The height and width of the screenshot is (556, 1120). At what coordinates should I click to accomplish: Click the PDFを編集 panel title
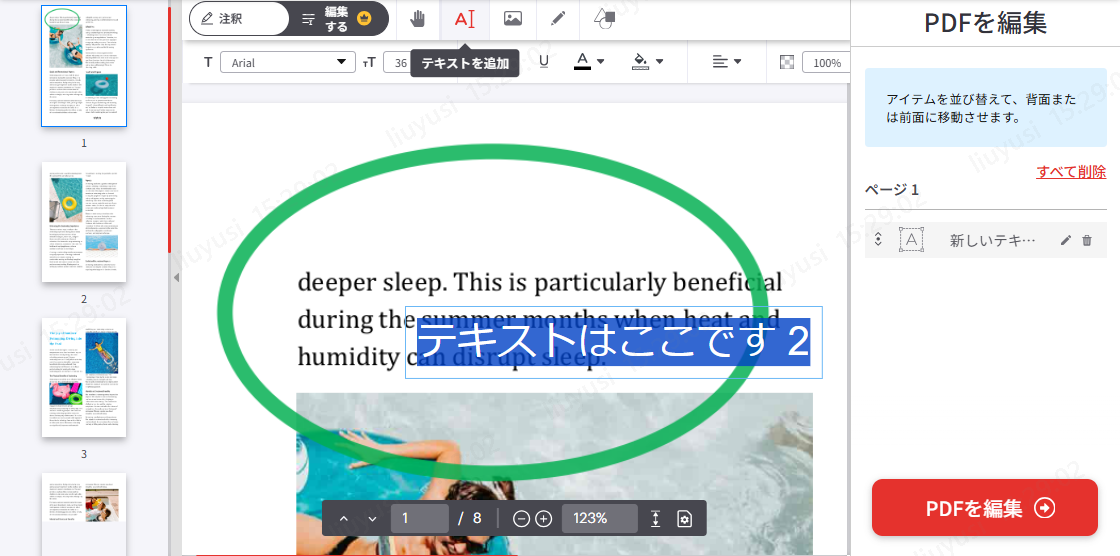985,24
